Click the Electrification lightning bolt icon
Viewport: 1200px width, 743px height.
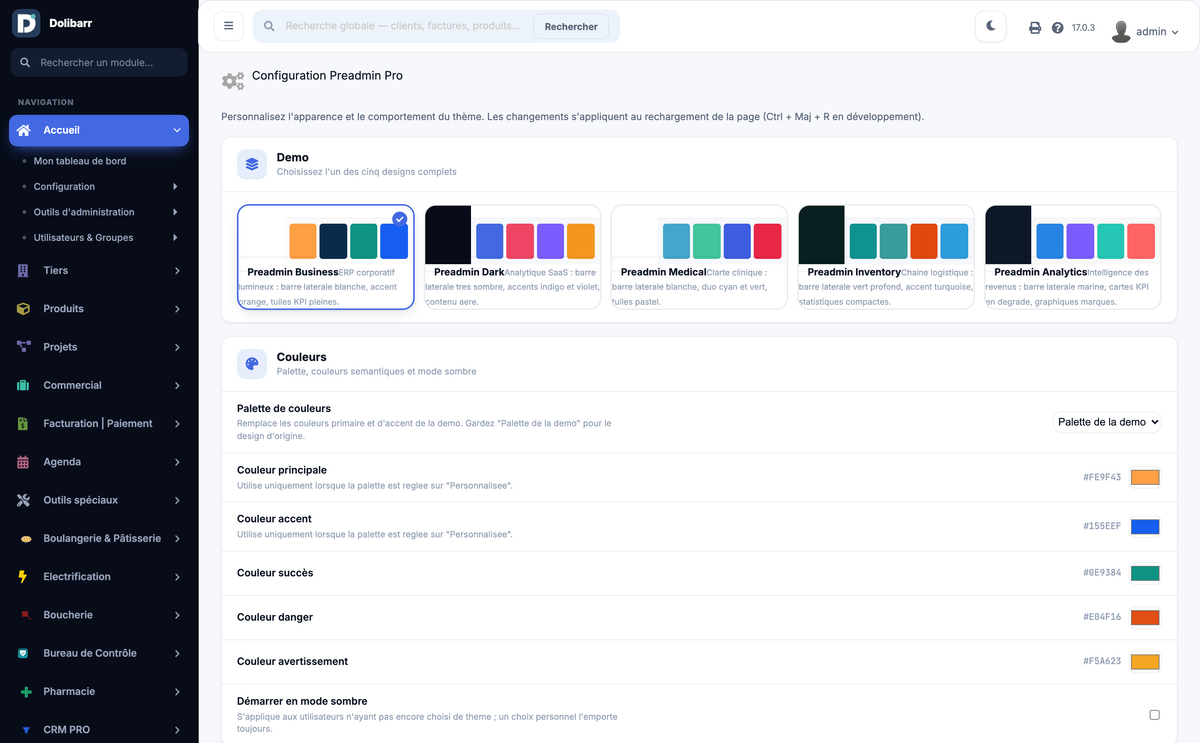pyautogui.click(x=23, y=577)
